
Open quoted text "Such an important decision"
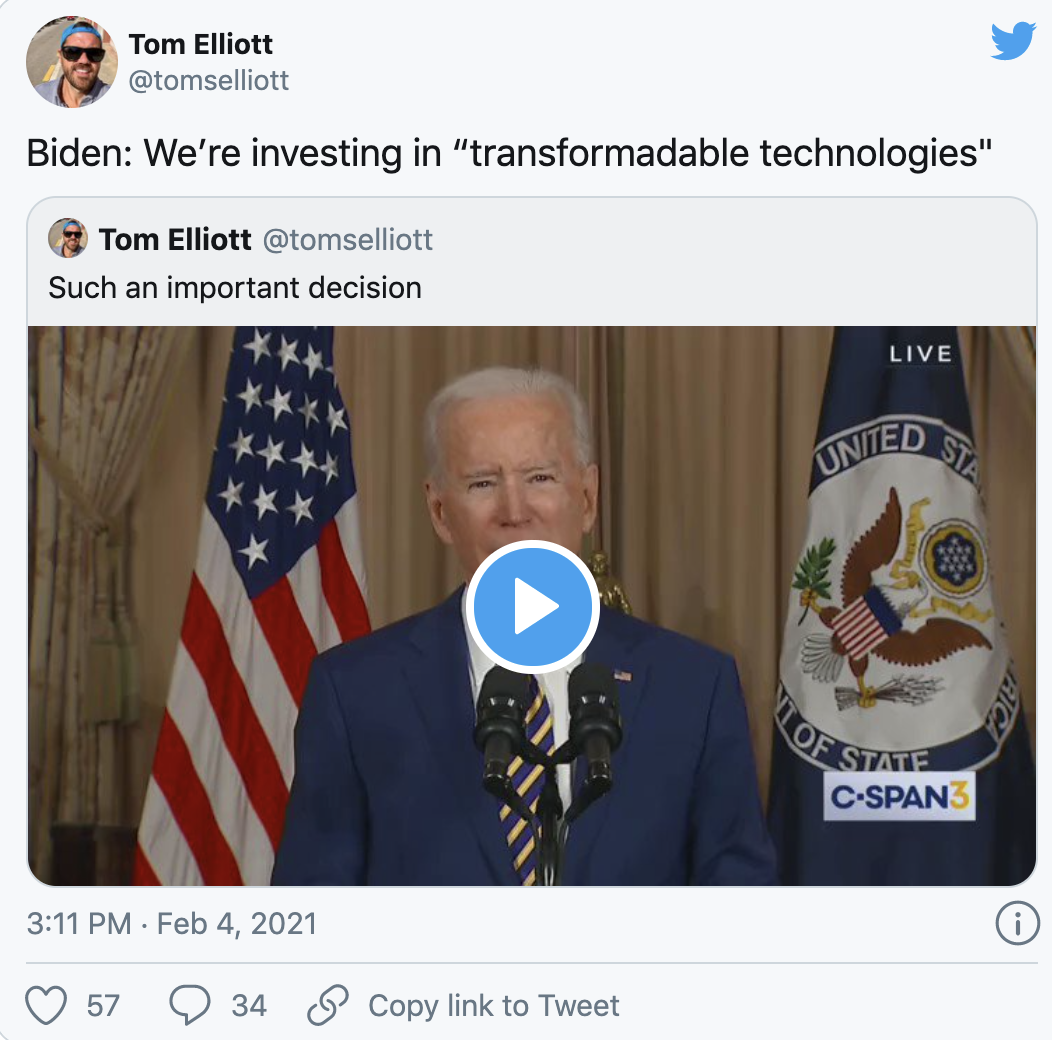pos(235,288)
